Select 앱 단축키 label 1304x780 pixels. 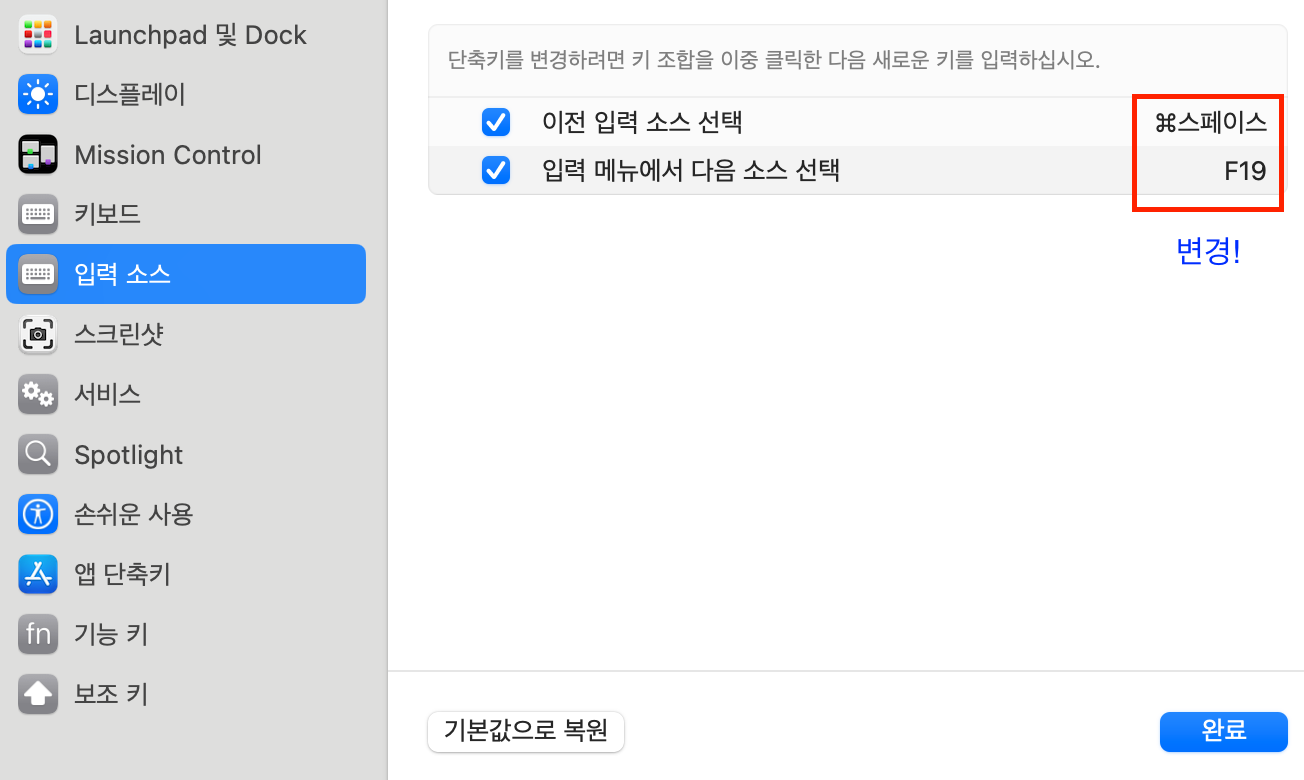point(122,574)
